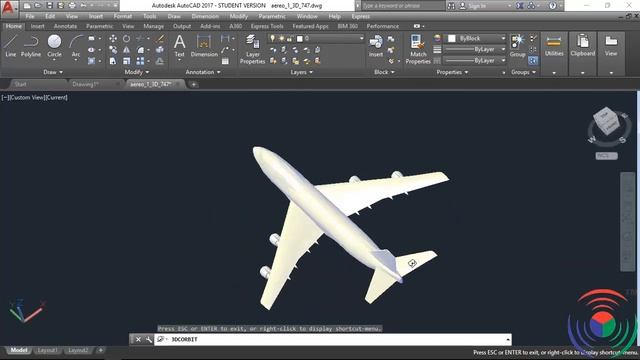
Task: Click the Hatch tool in Draw panel
Action: point(91,61)
